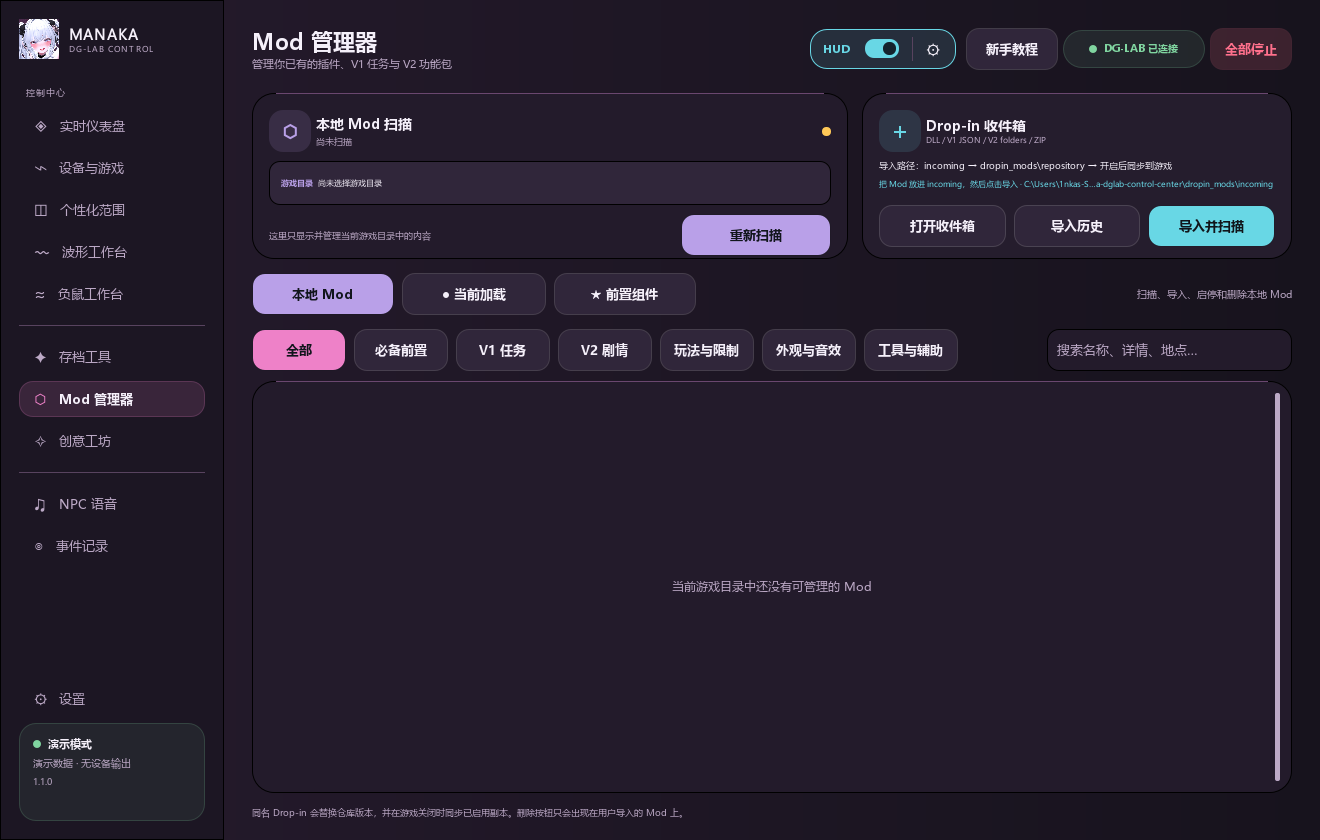
Task: Switch to the 前置组件 tab
Action: [x=625, y=294]
